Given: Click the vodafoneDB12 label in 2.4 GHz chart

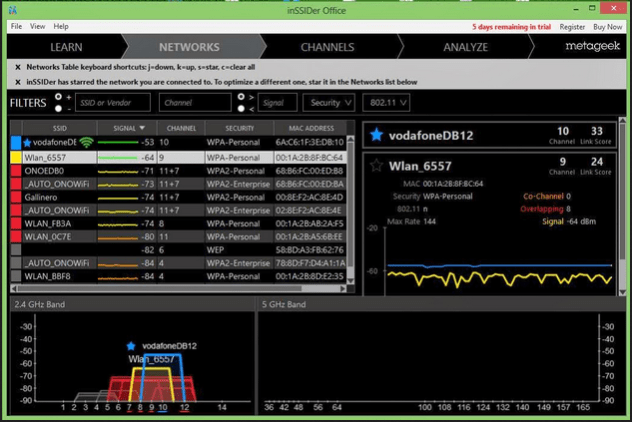Looking at the screenshot, I should point(169,346).
